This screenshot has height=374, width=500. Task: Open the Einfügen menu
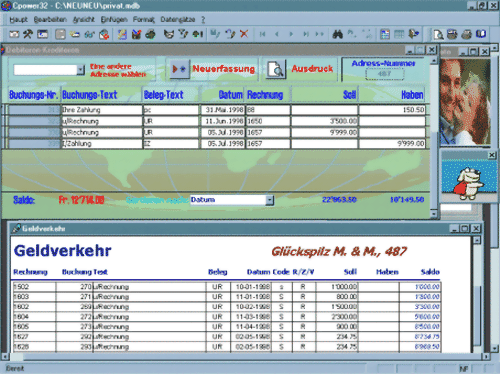(x=114, y=20)
